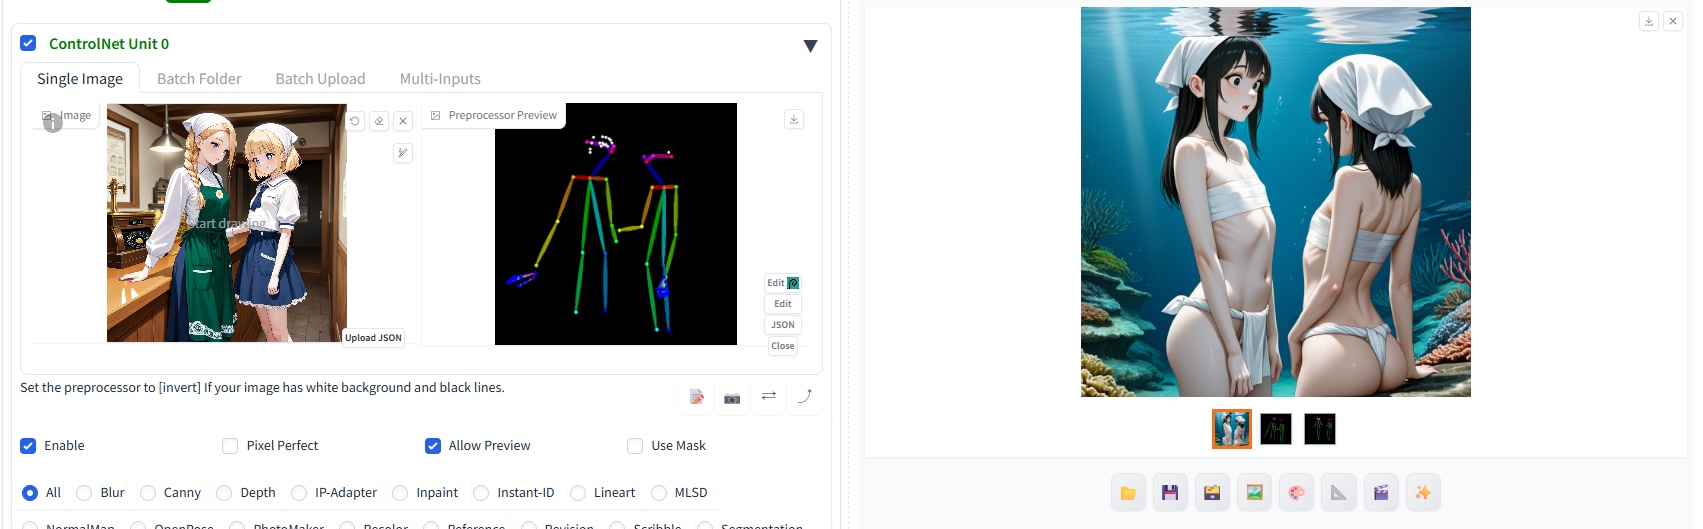
Task: Click the Upload JSON button
Action: 374,338
